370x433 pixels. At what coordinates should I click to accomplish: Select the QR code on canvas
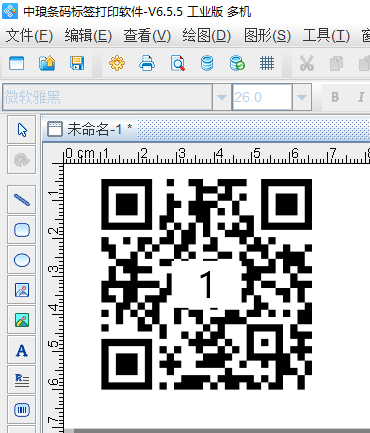coord(207,284)
